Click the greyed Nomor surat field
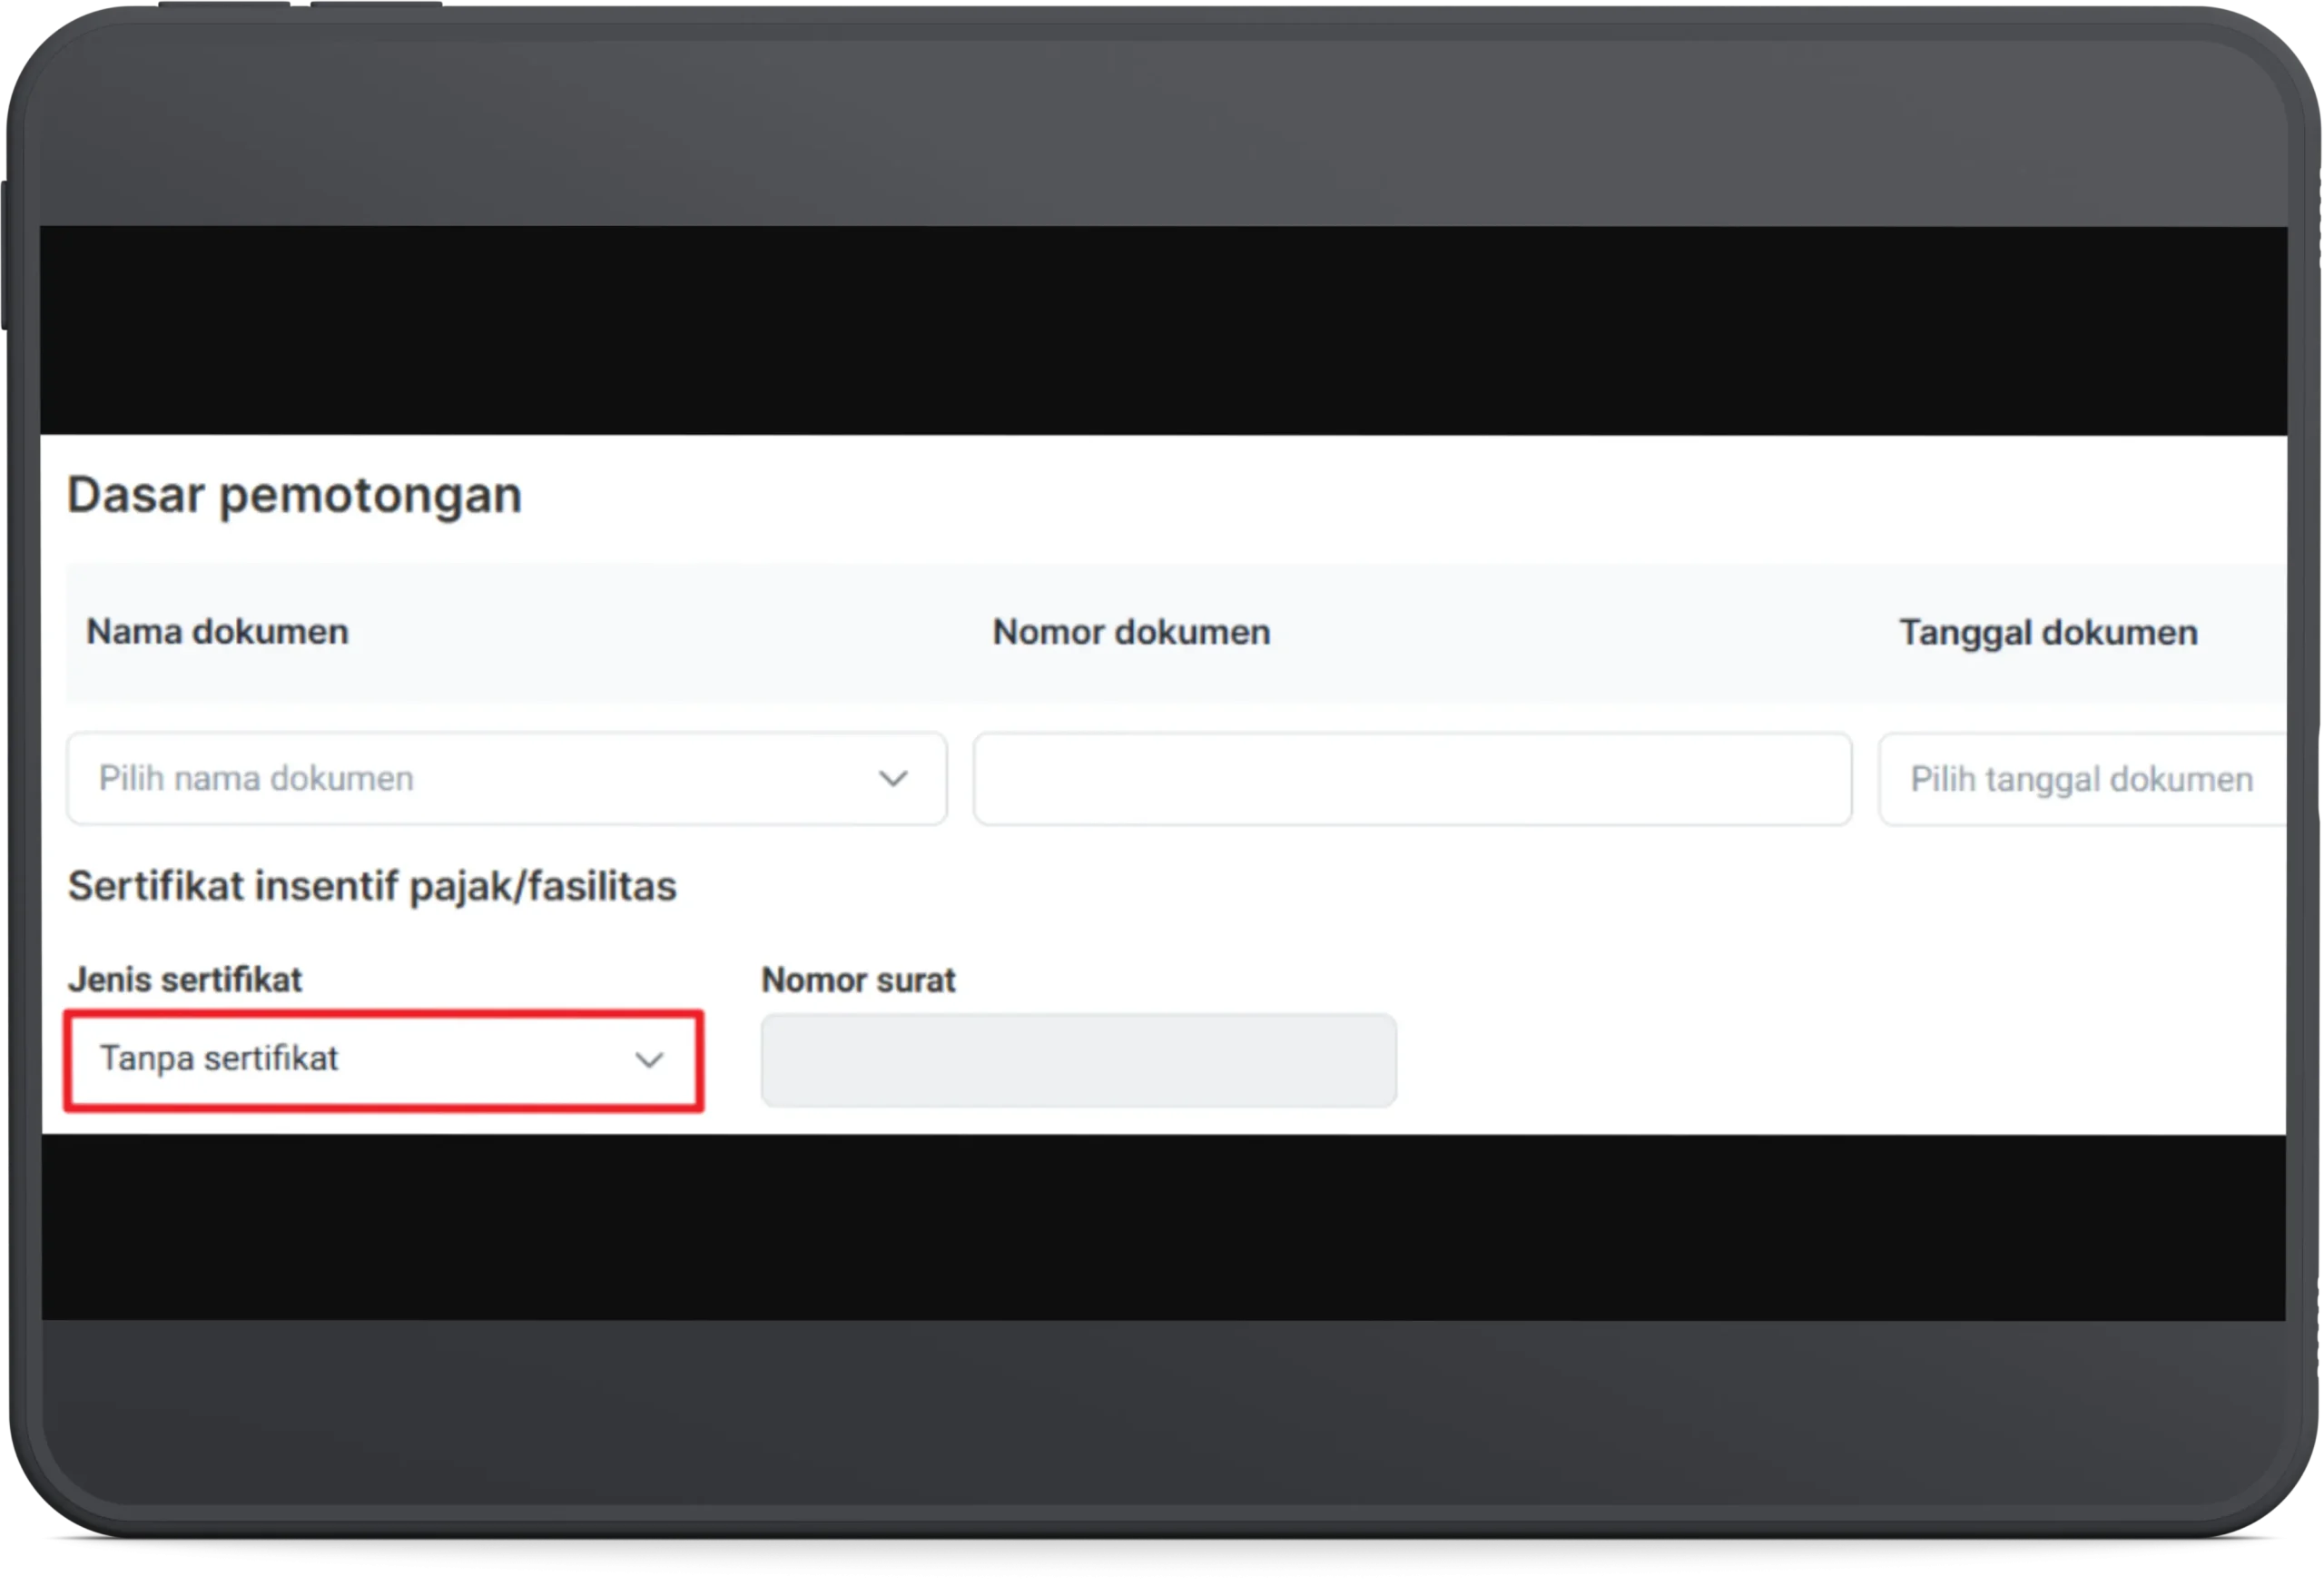 tap(1078, 1060)
